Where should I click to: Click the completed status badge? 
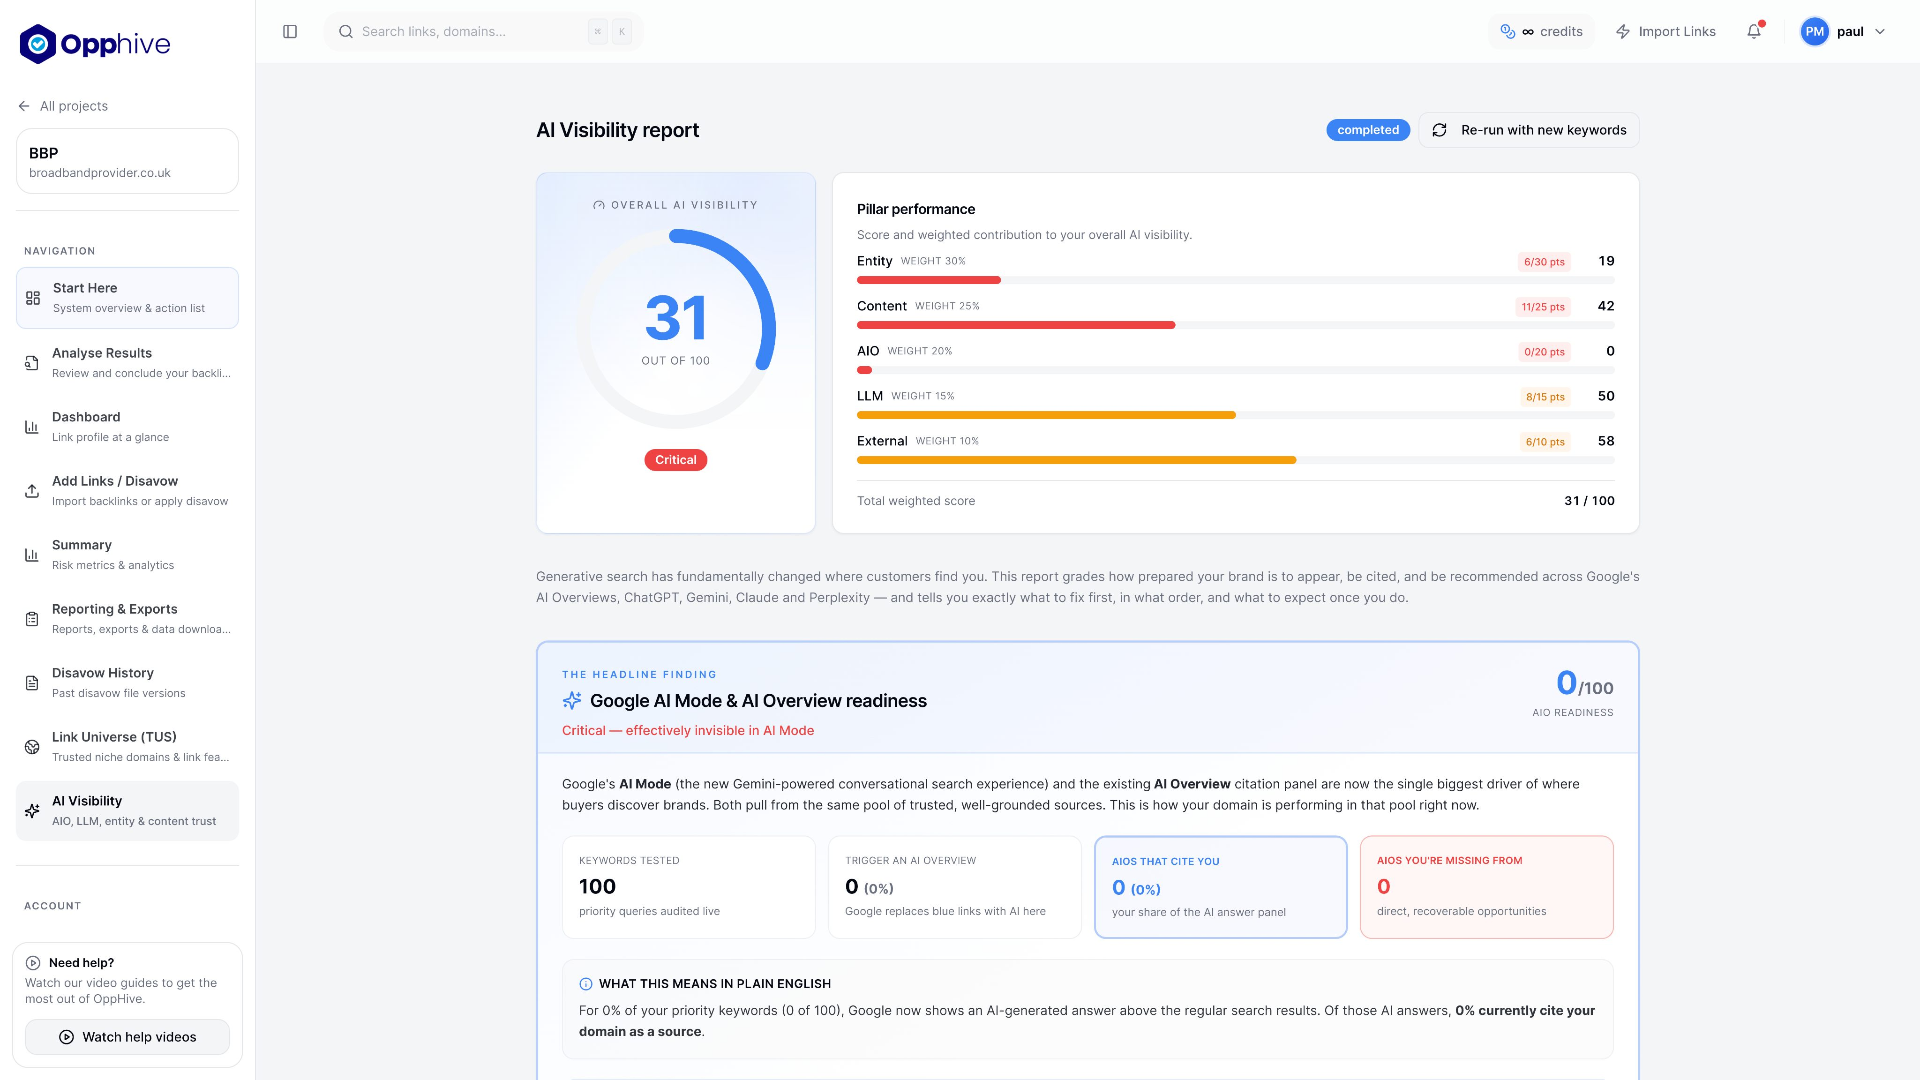[1368, 130]
